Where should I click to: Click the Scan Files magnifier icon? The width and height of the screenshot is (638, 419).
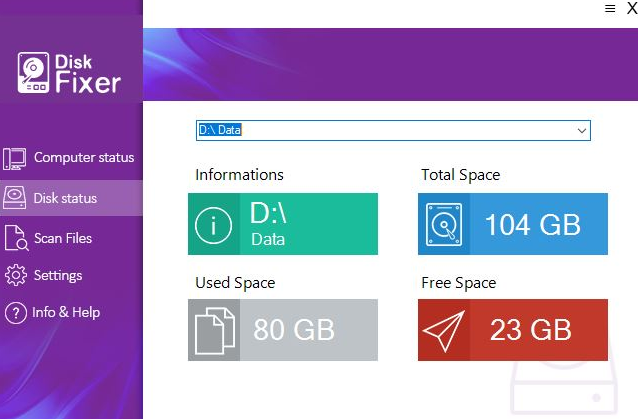[x=16, y=238]
